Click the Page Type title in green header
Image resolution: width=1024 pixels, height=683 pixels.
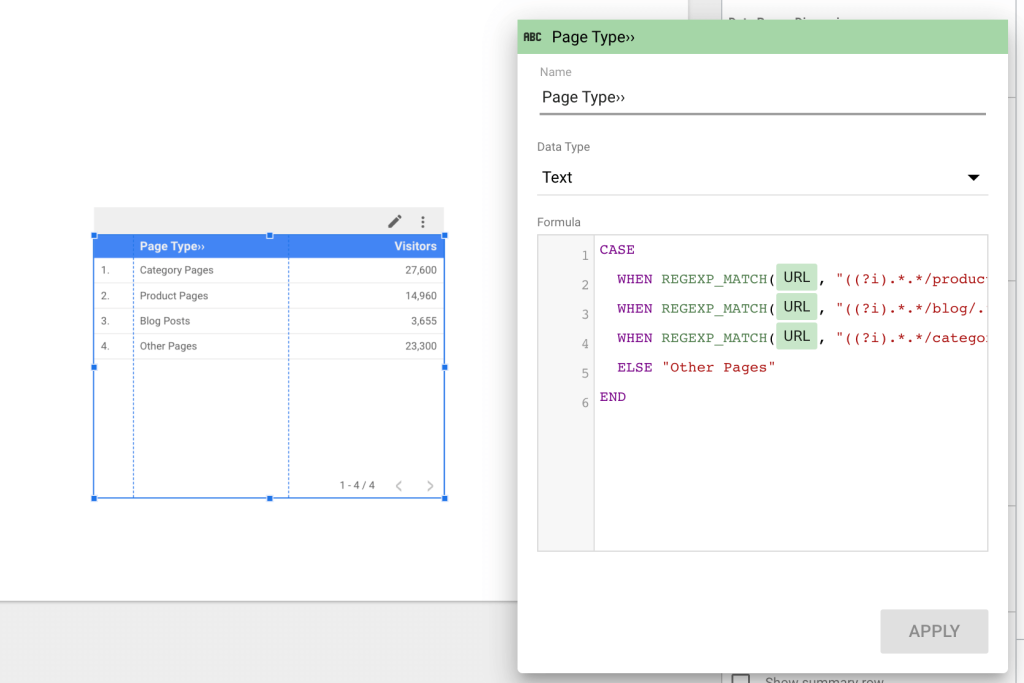tap(593, 37)
